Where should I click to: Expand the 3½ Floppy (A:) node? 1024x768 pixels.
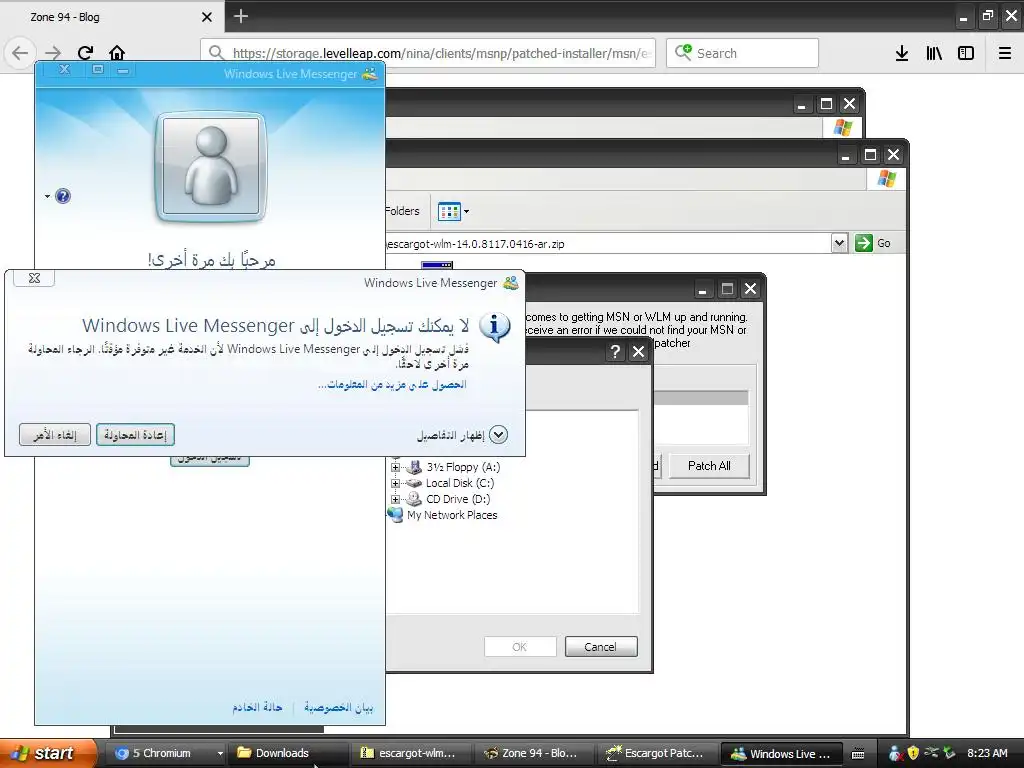[395, 468]
